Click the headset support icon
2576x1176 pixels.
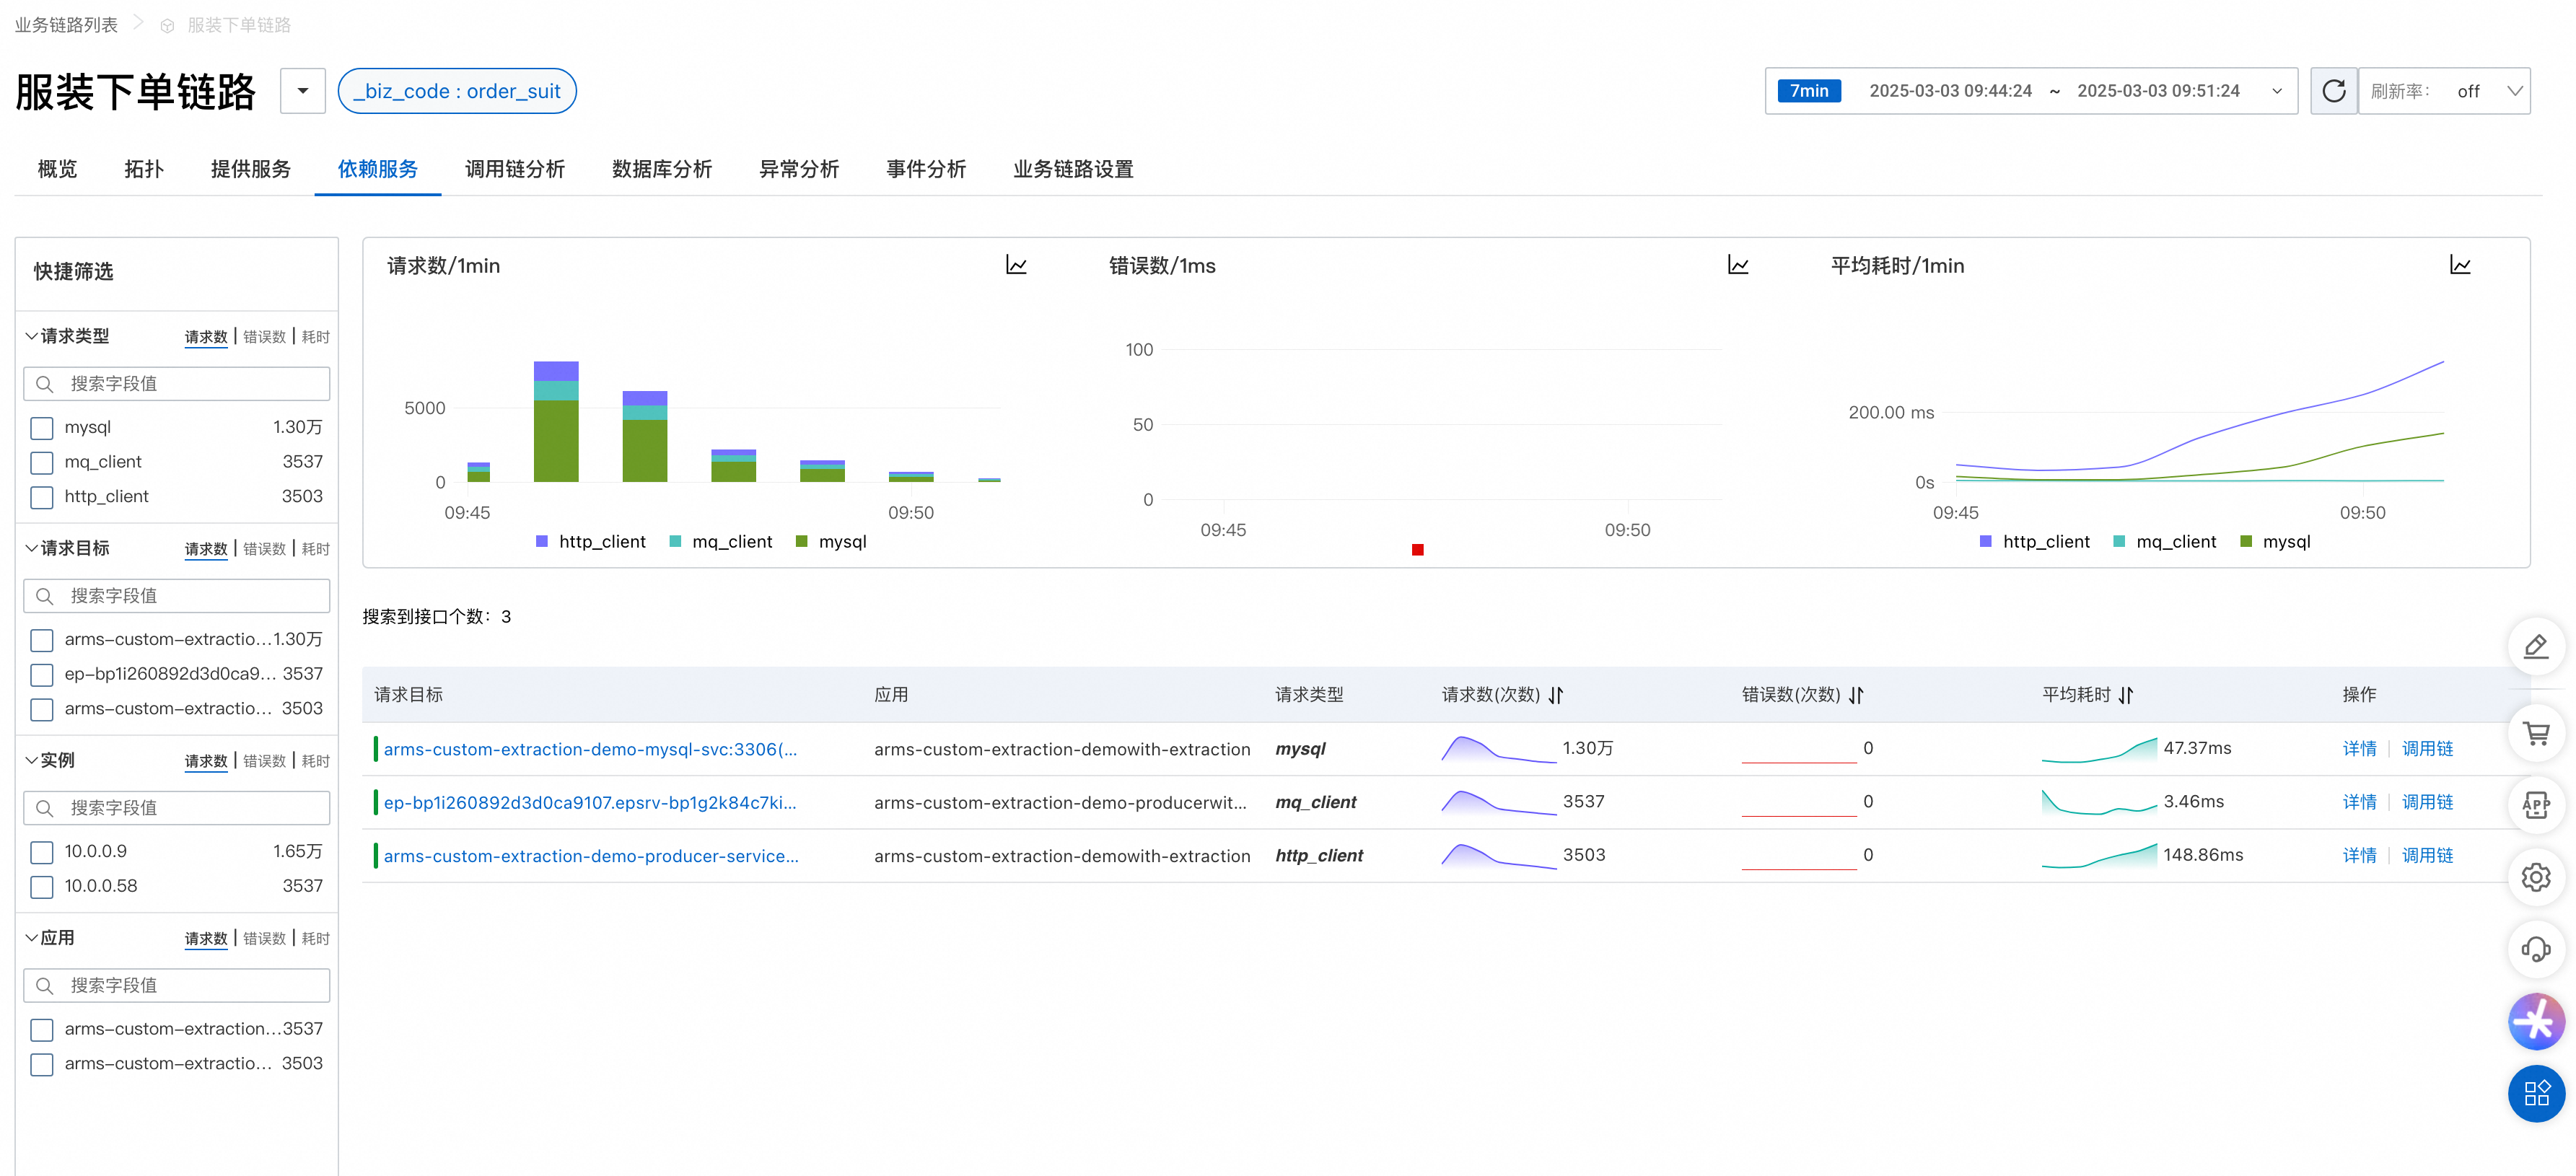2536,949
